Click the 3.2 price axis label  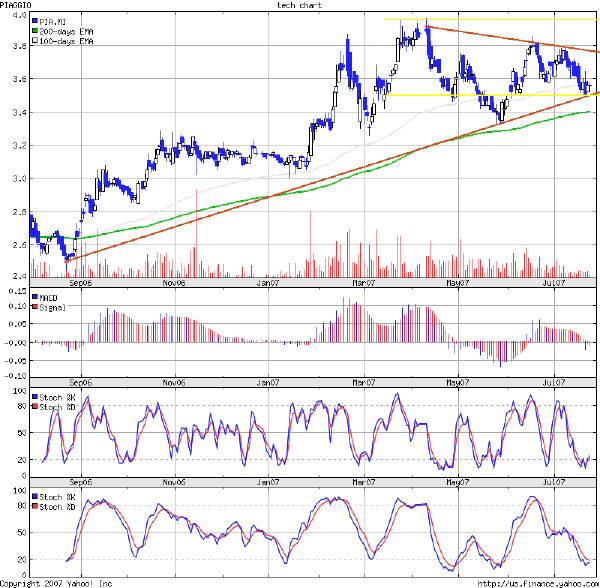tap(19, 146)
